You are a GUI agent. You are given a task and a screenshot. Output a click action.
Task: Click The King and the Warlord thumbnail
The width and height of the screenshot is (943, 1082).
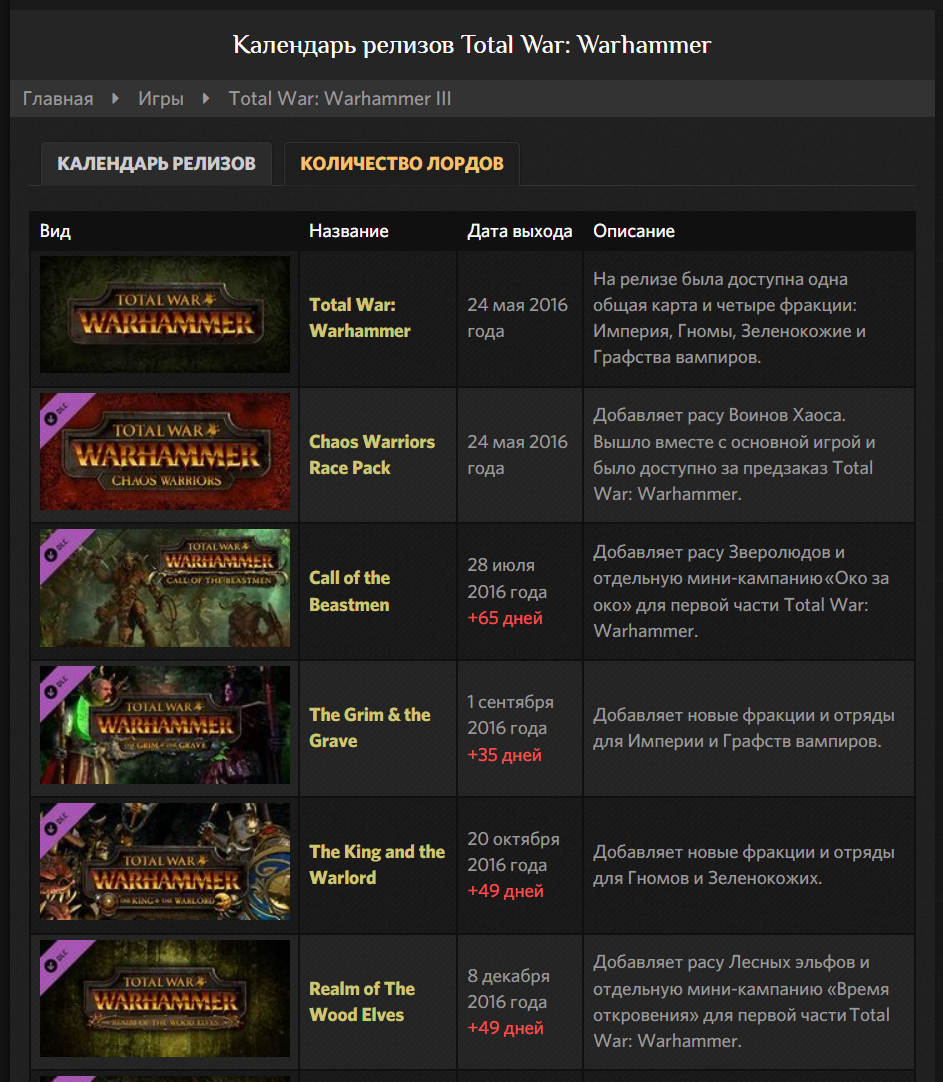coord(165,861)
